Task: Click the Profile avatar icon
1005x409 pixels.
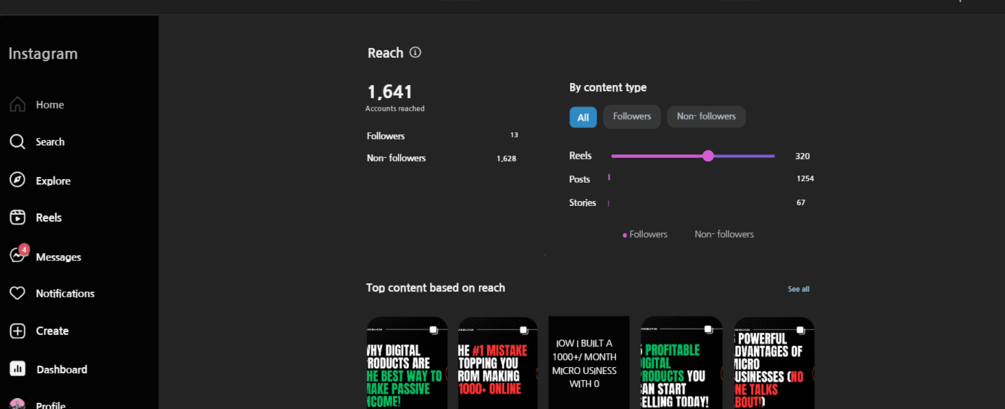Action: (x=17, y=405)
